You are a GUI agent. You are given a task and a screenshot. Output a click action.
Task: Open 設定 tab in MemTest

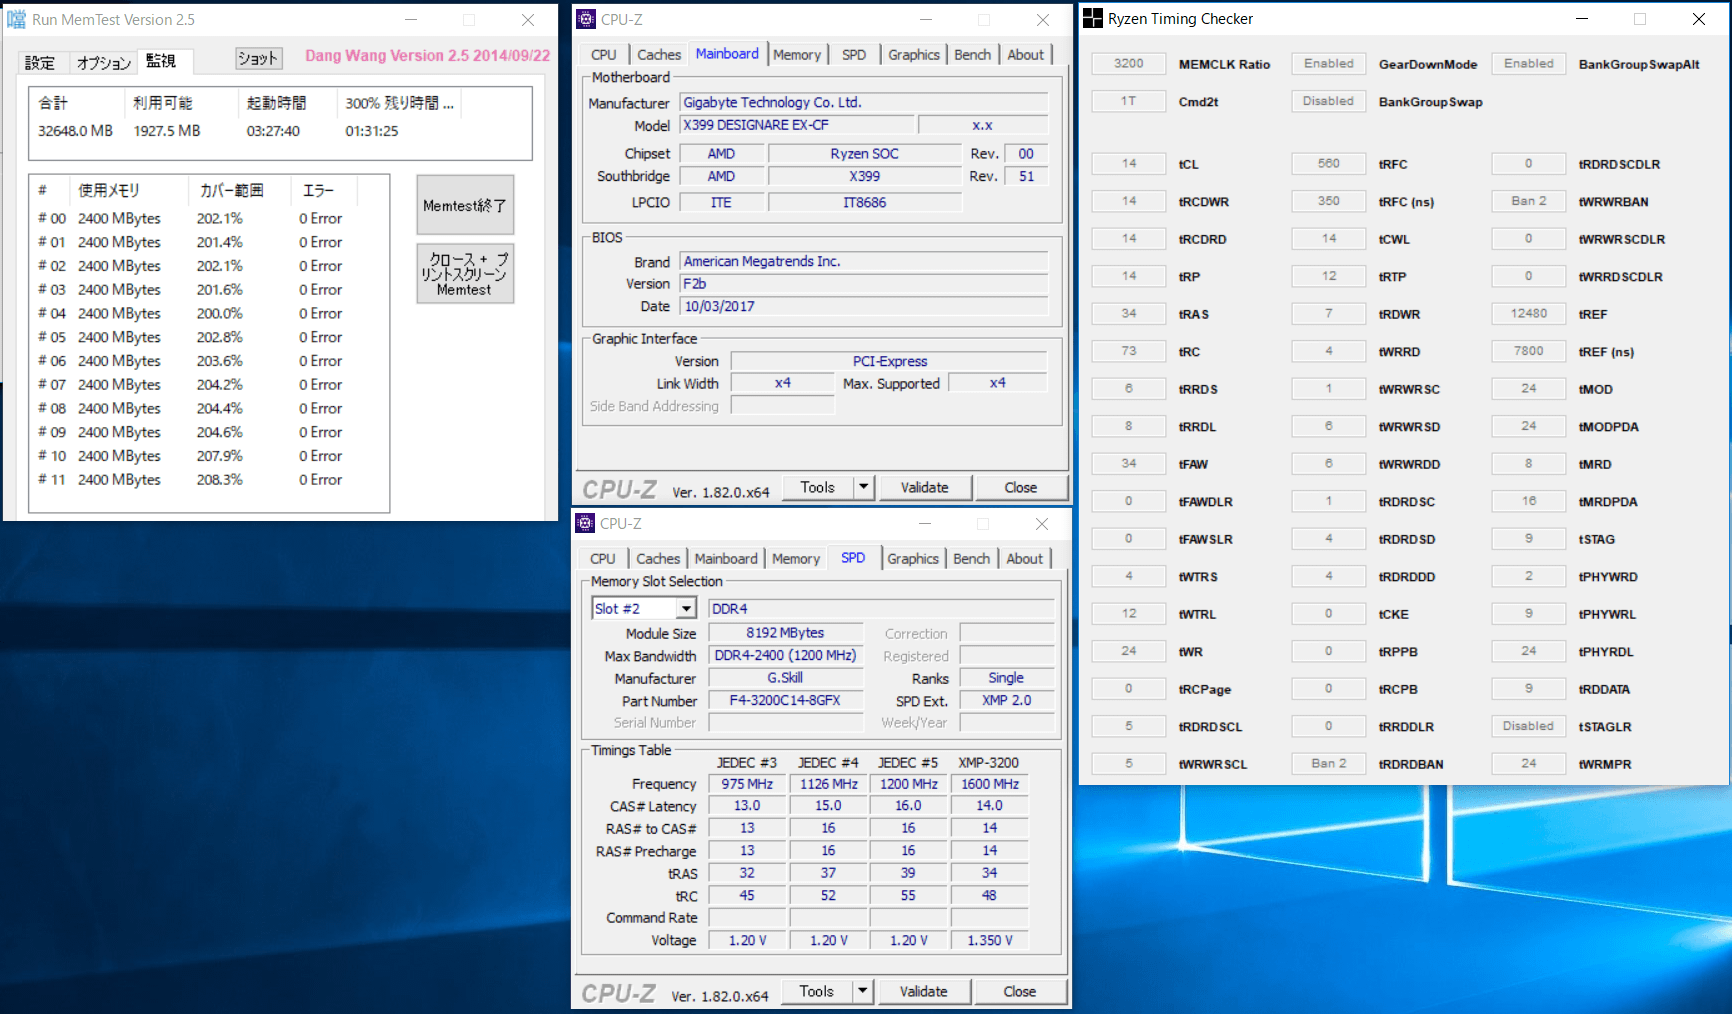[40, 63]
